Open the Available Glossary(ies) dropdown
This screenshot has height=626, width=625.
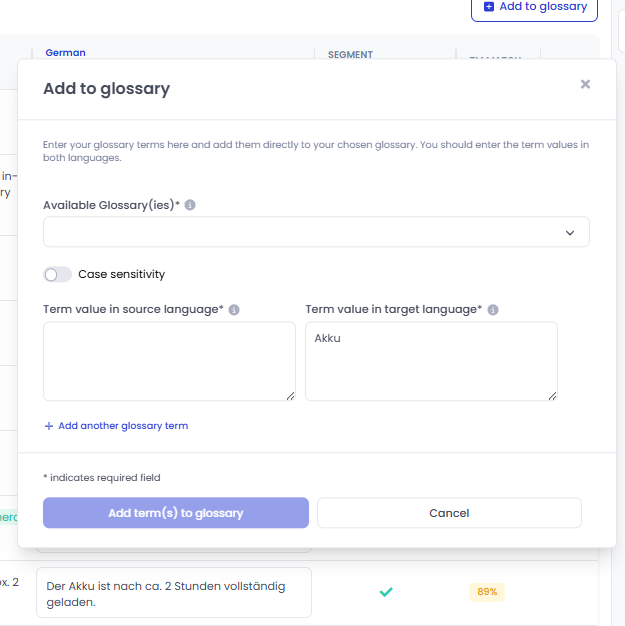tap(316, 232)
